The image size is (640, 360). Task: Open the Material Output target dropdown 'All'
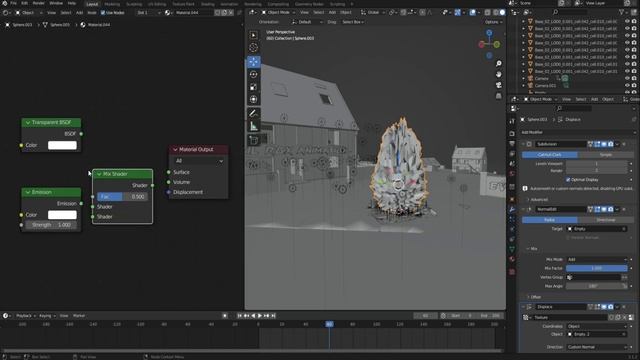click(x=199, y=161)
